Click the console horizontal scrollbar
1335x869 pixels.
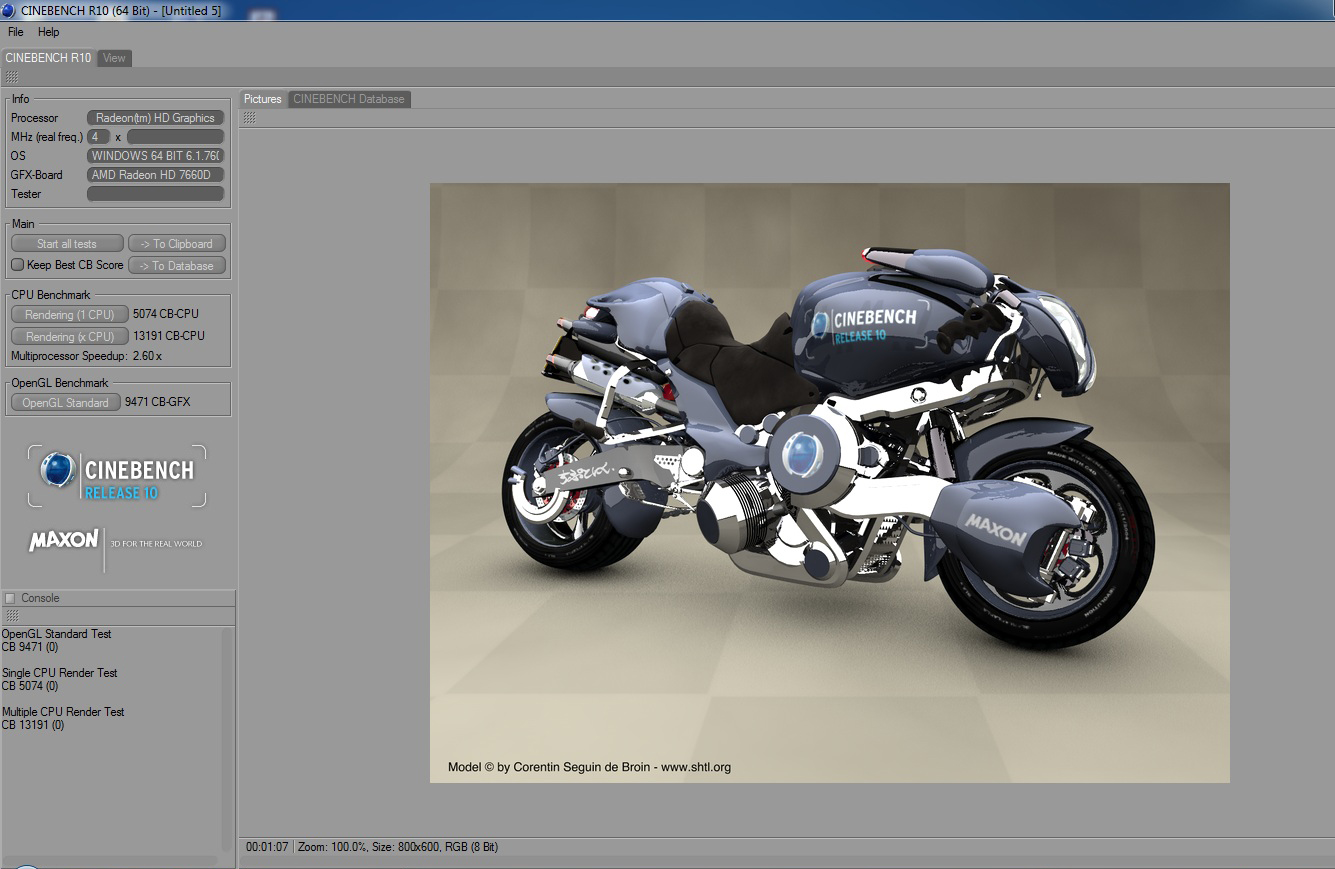click(110, 860)
